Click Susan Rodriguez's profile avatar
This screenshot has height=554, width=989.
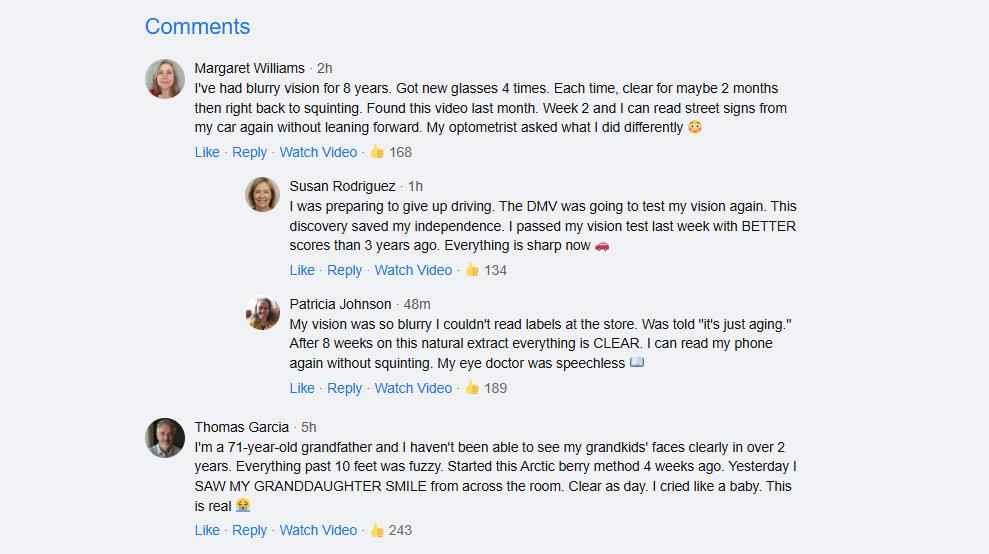click(262, 195)
